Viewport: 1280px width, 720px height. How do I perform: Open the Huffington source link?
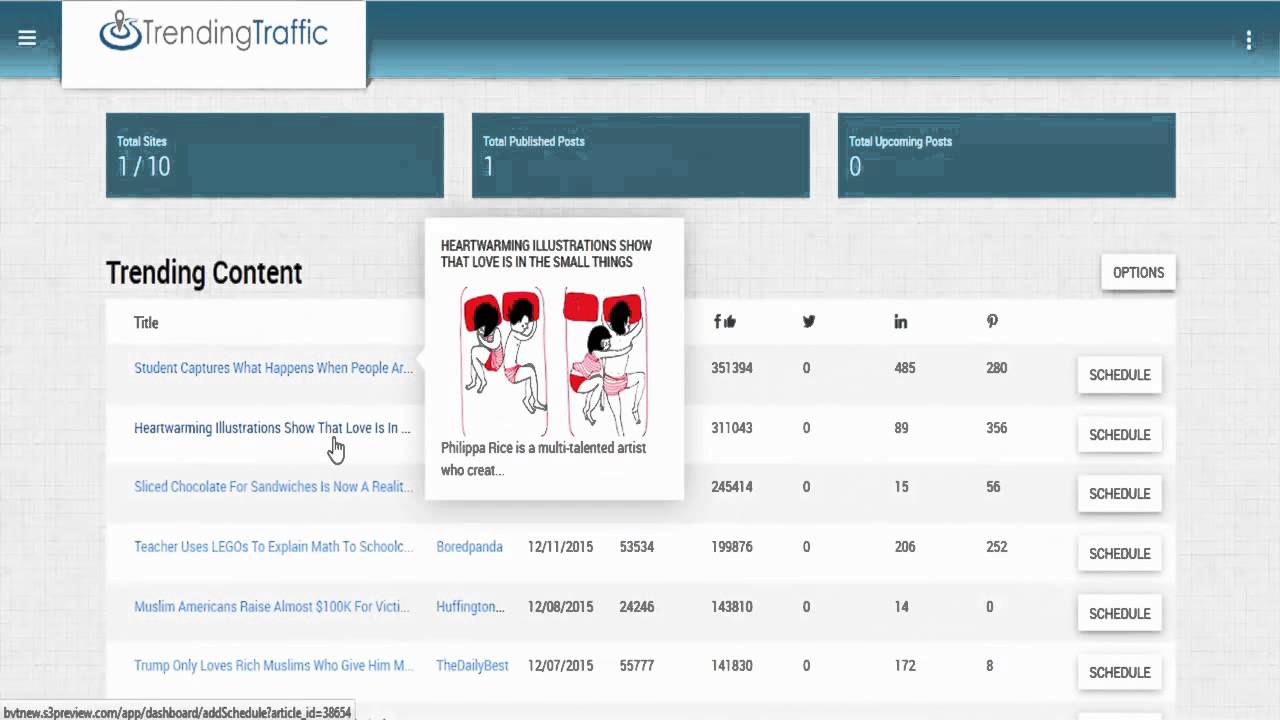[470, 607]
